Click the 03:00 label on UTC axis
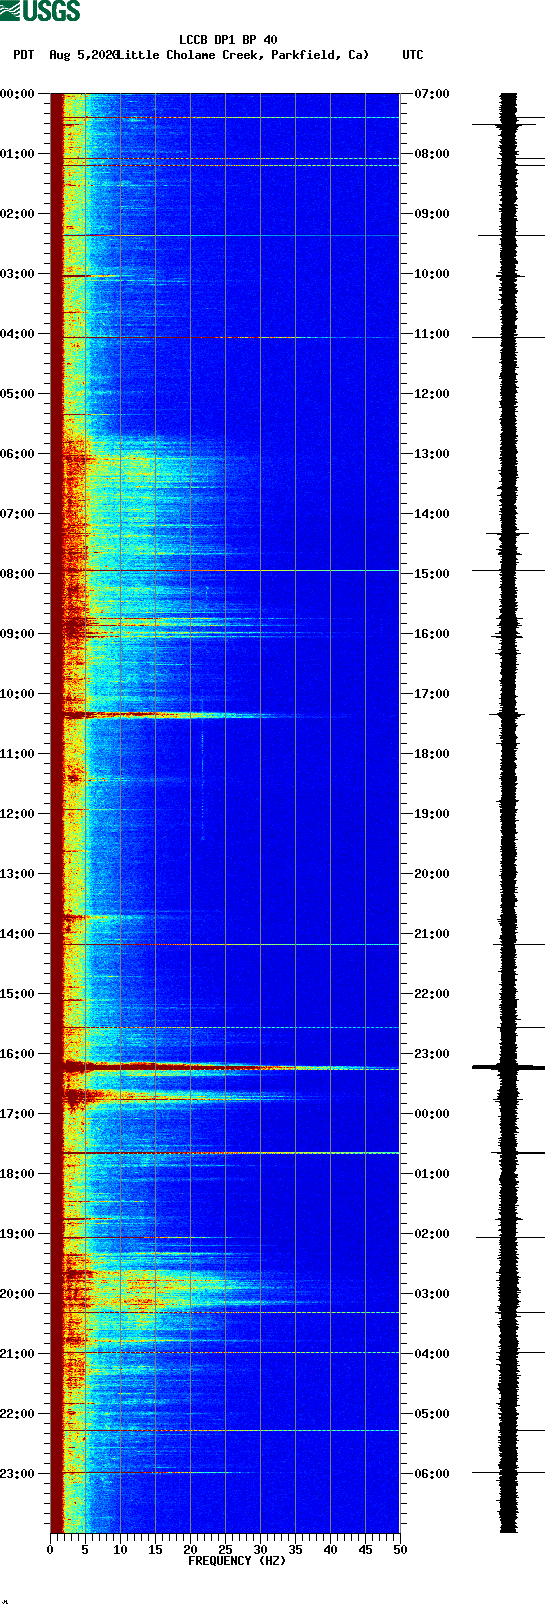The image size is (552, 1613). 432,1294
